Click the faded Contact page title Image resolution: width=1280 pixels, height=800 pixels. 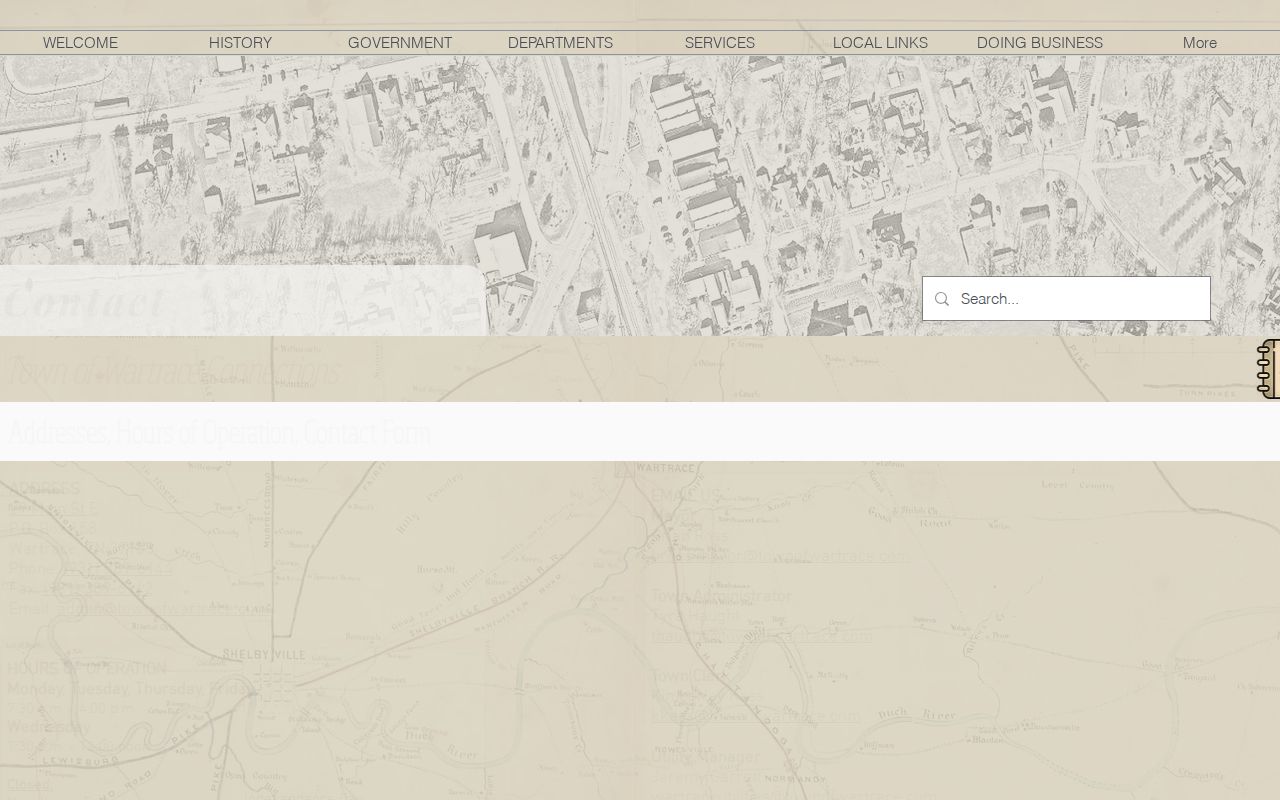click(x=83, y=300)
